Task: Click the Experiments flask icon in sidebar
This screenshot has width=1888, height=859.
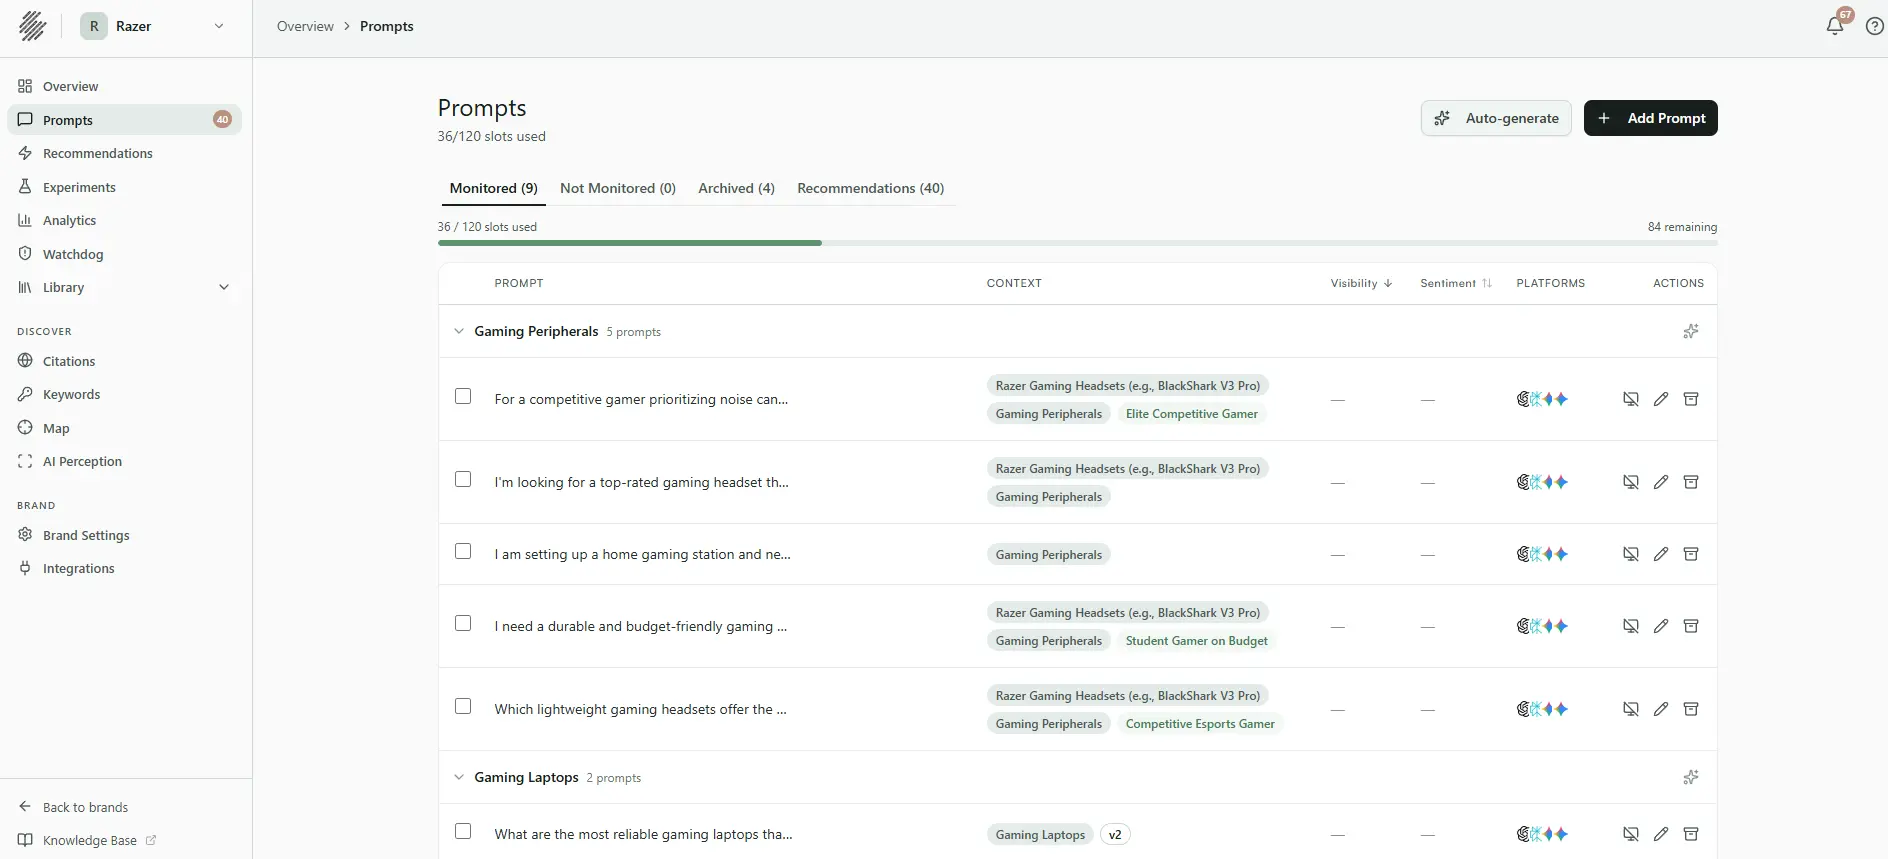Action: (x=25, y=186)
